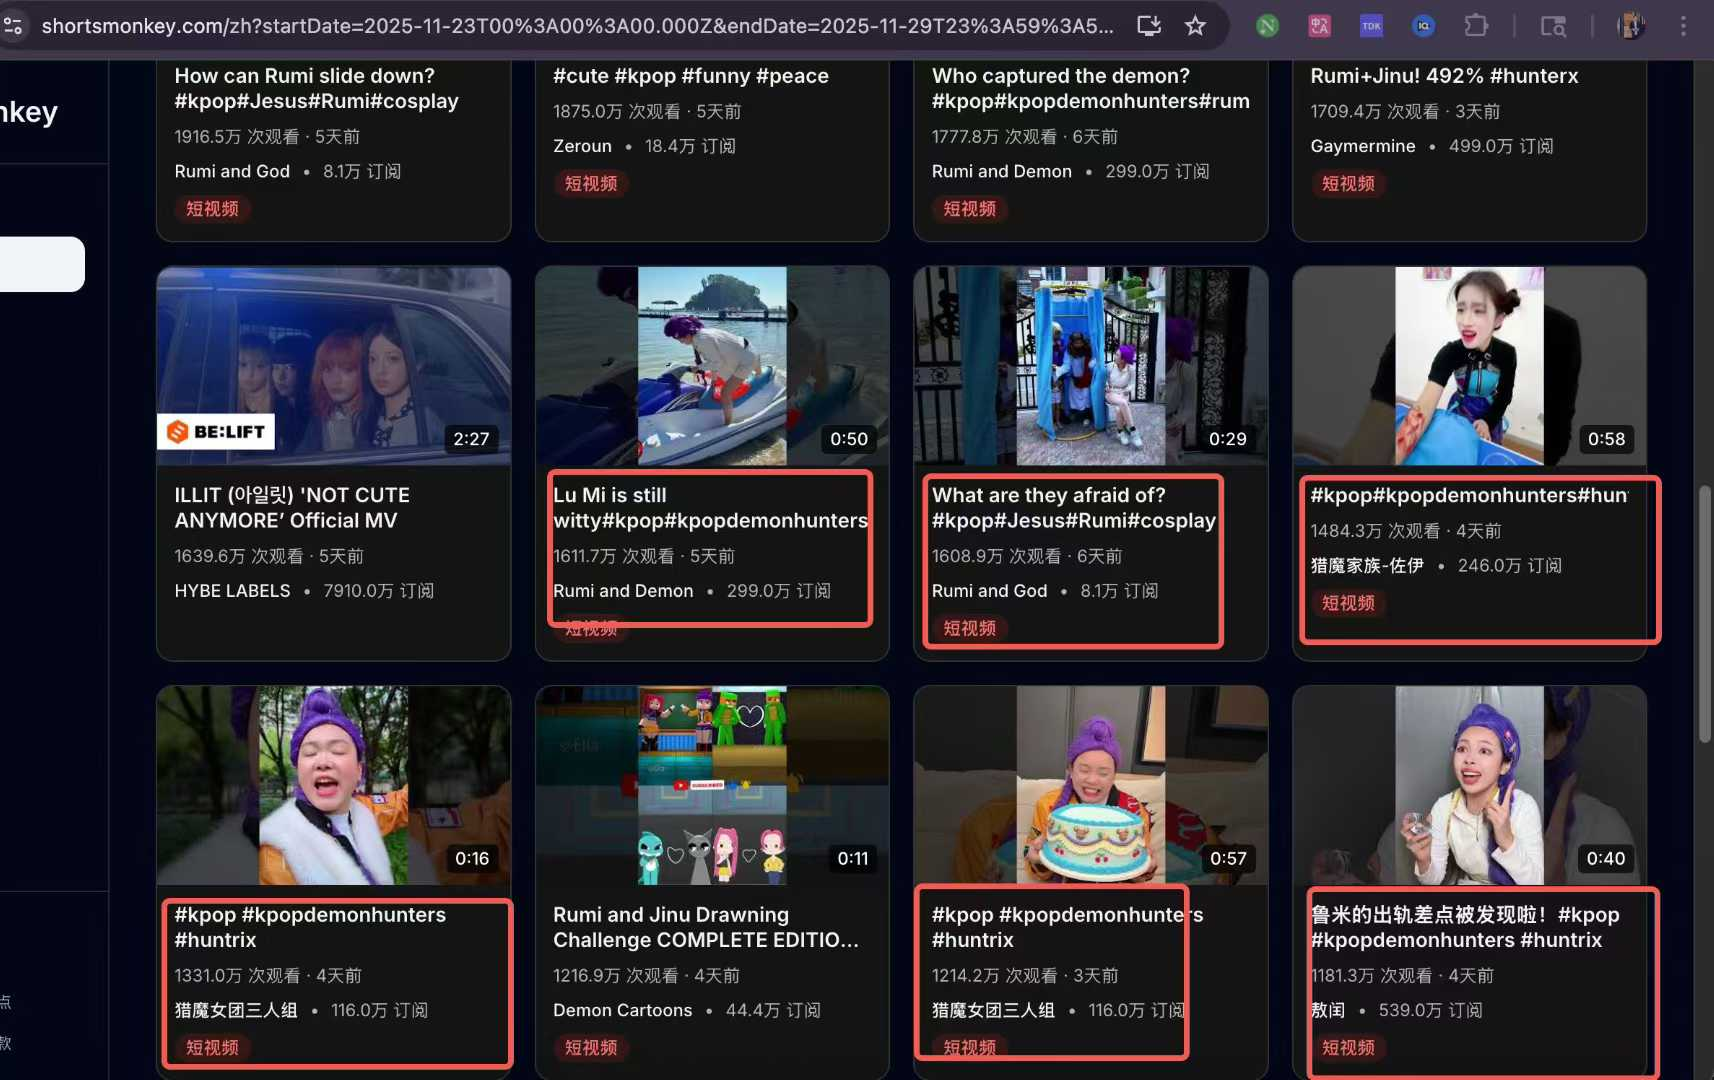The width and height of the screenshot is (1714, 1080).
Task: Open the 0:11 Demon Cartoons thumbnail
Action: (x=712, y=785)
